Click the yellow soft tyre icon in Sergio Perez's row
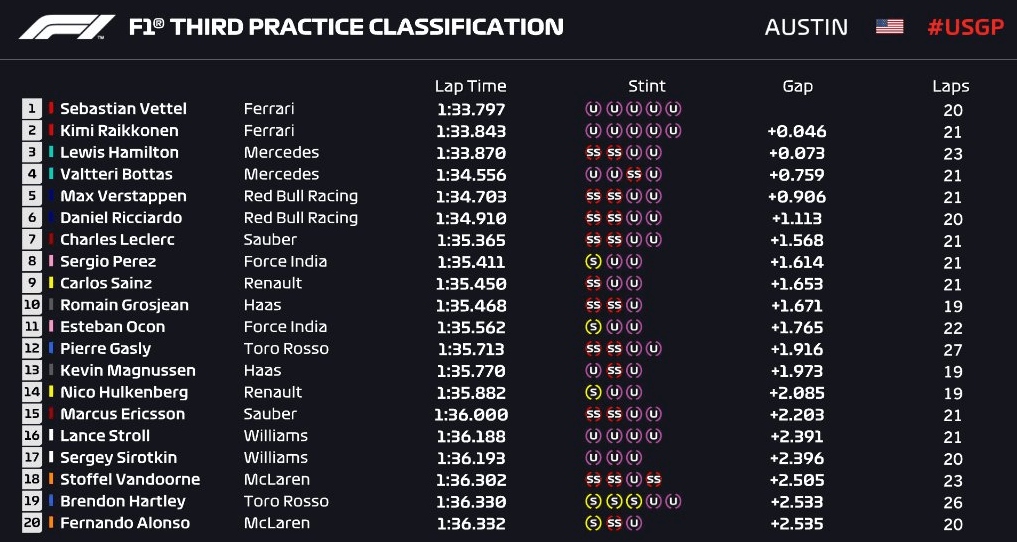Image resolution: width=1017 pixels, height=542 pixels. point(593,261)
